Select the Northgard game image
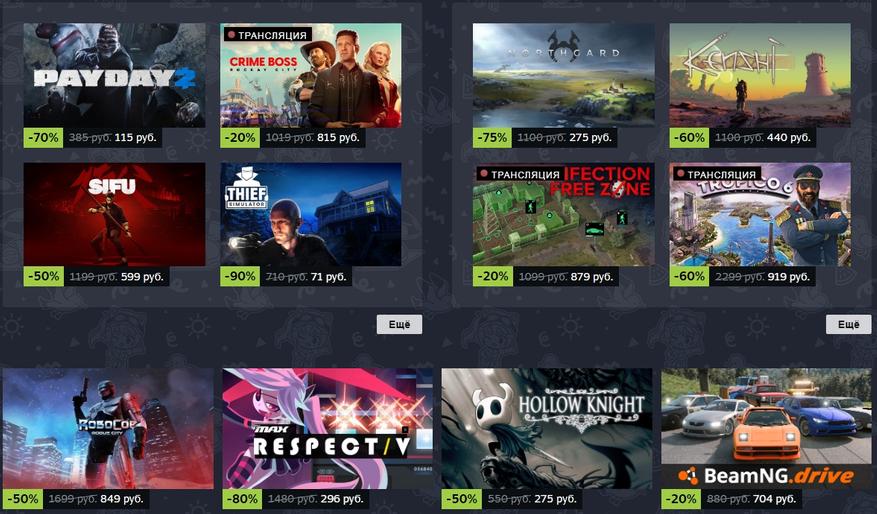 pos(563,75)
